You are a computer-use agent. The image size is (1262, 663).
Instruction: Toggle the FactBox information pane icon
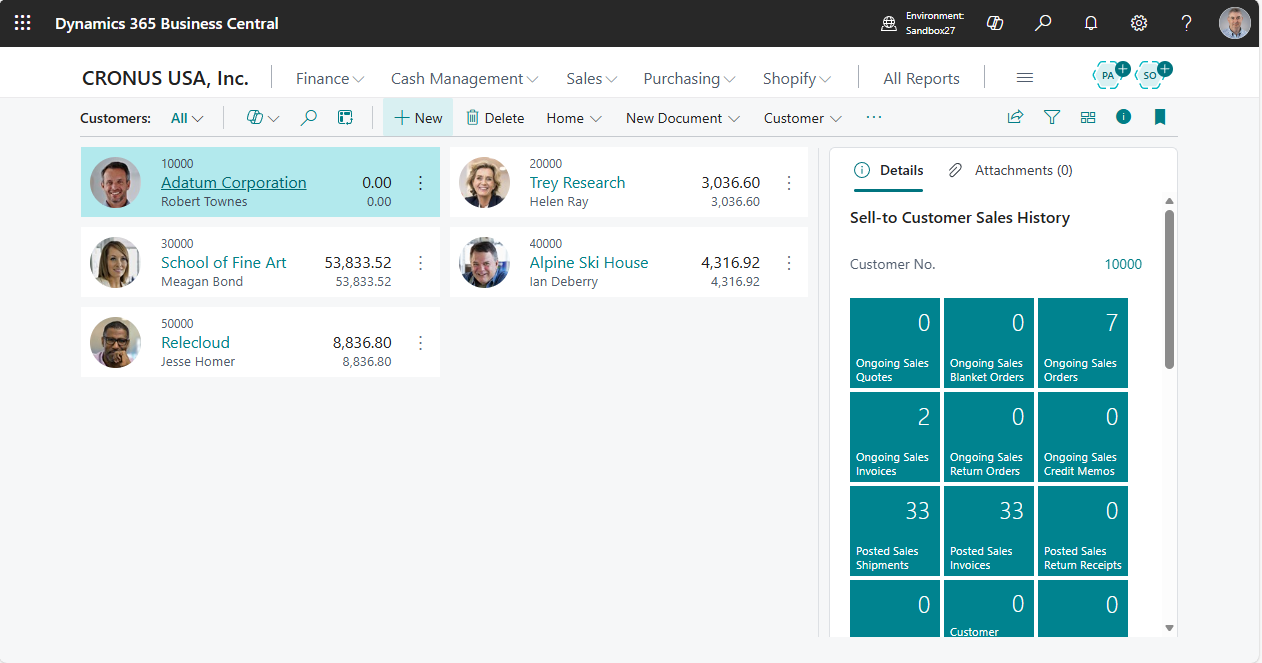tap(1124, 117)
